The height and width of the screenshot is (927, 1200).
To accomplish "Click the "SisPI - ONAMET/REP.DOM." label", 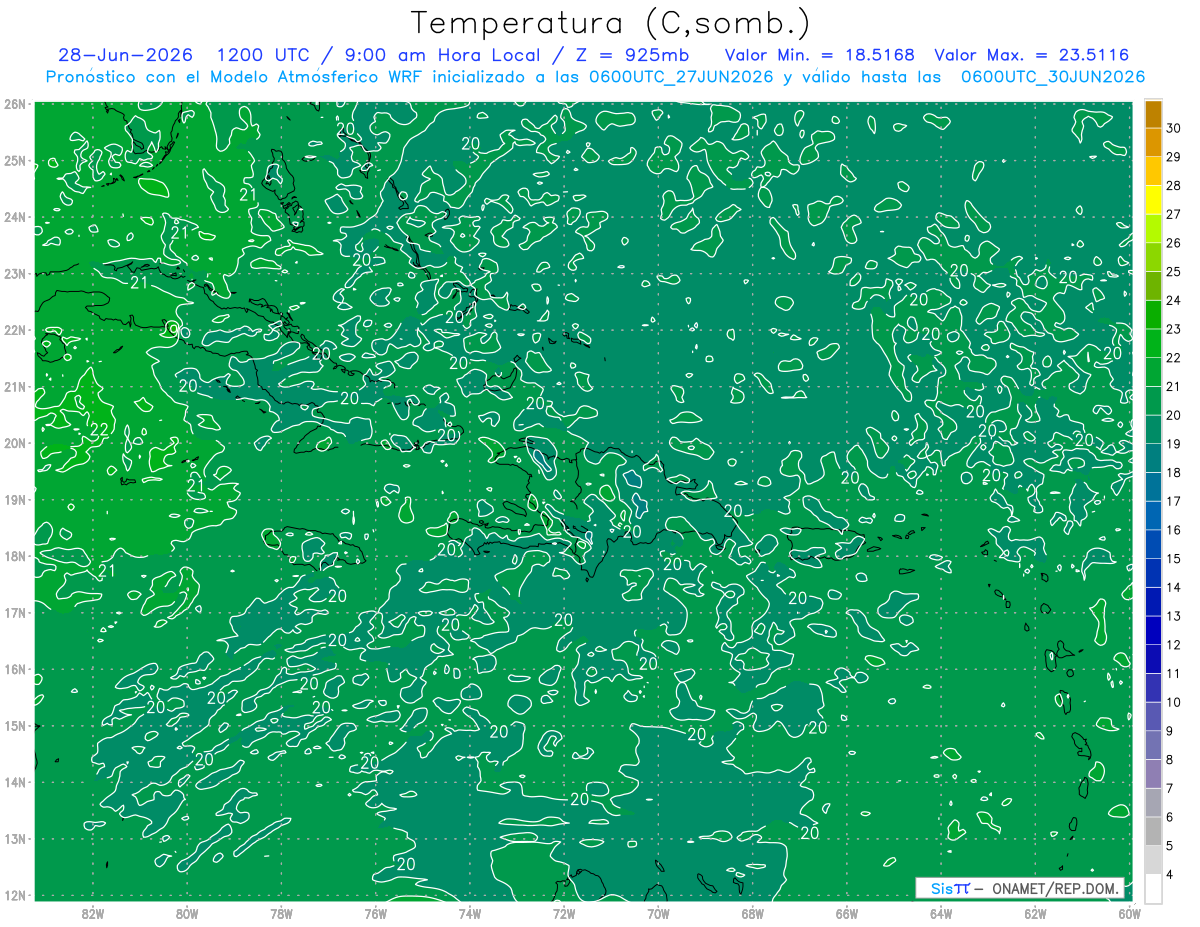I will [x=1020, y=888].
